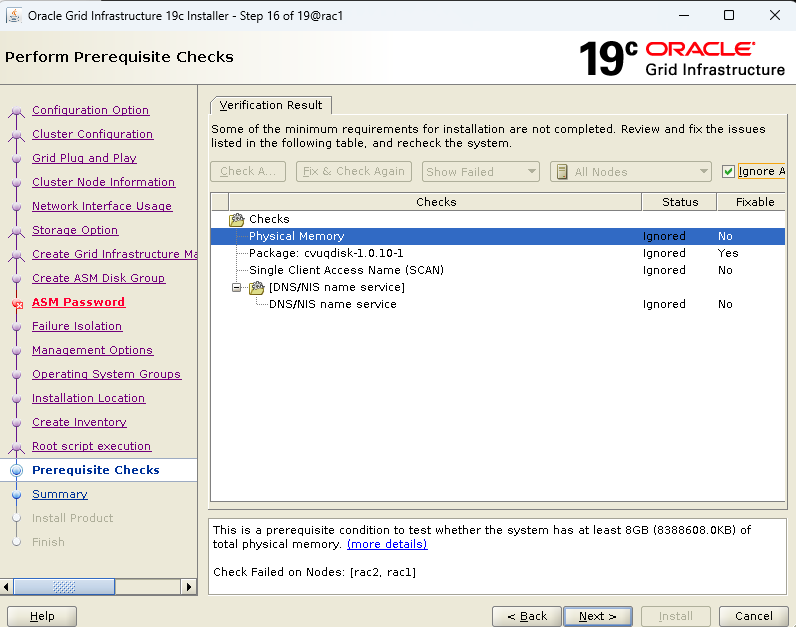Screen dimensions: 796x627
Task: Go to Storage Option step
Action: (x=75, y=230)
